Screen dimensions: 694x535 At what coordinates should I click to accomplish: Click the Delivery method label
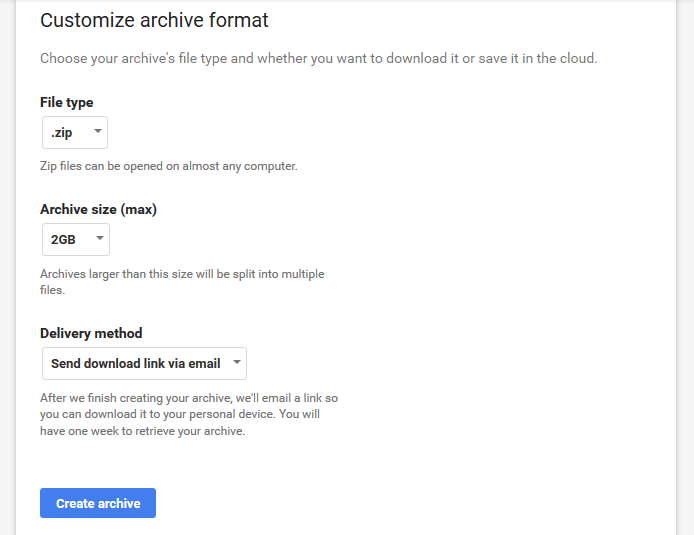click(x=91, y=333)
